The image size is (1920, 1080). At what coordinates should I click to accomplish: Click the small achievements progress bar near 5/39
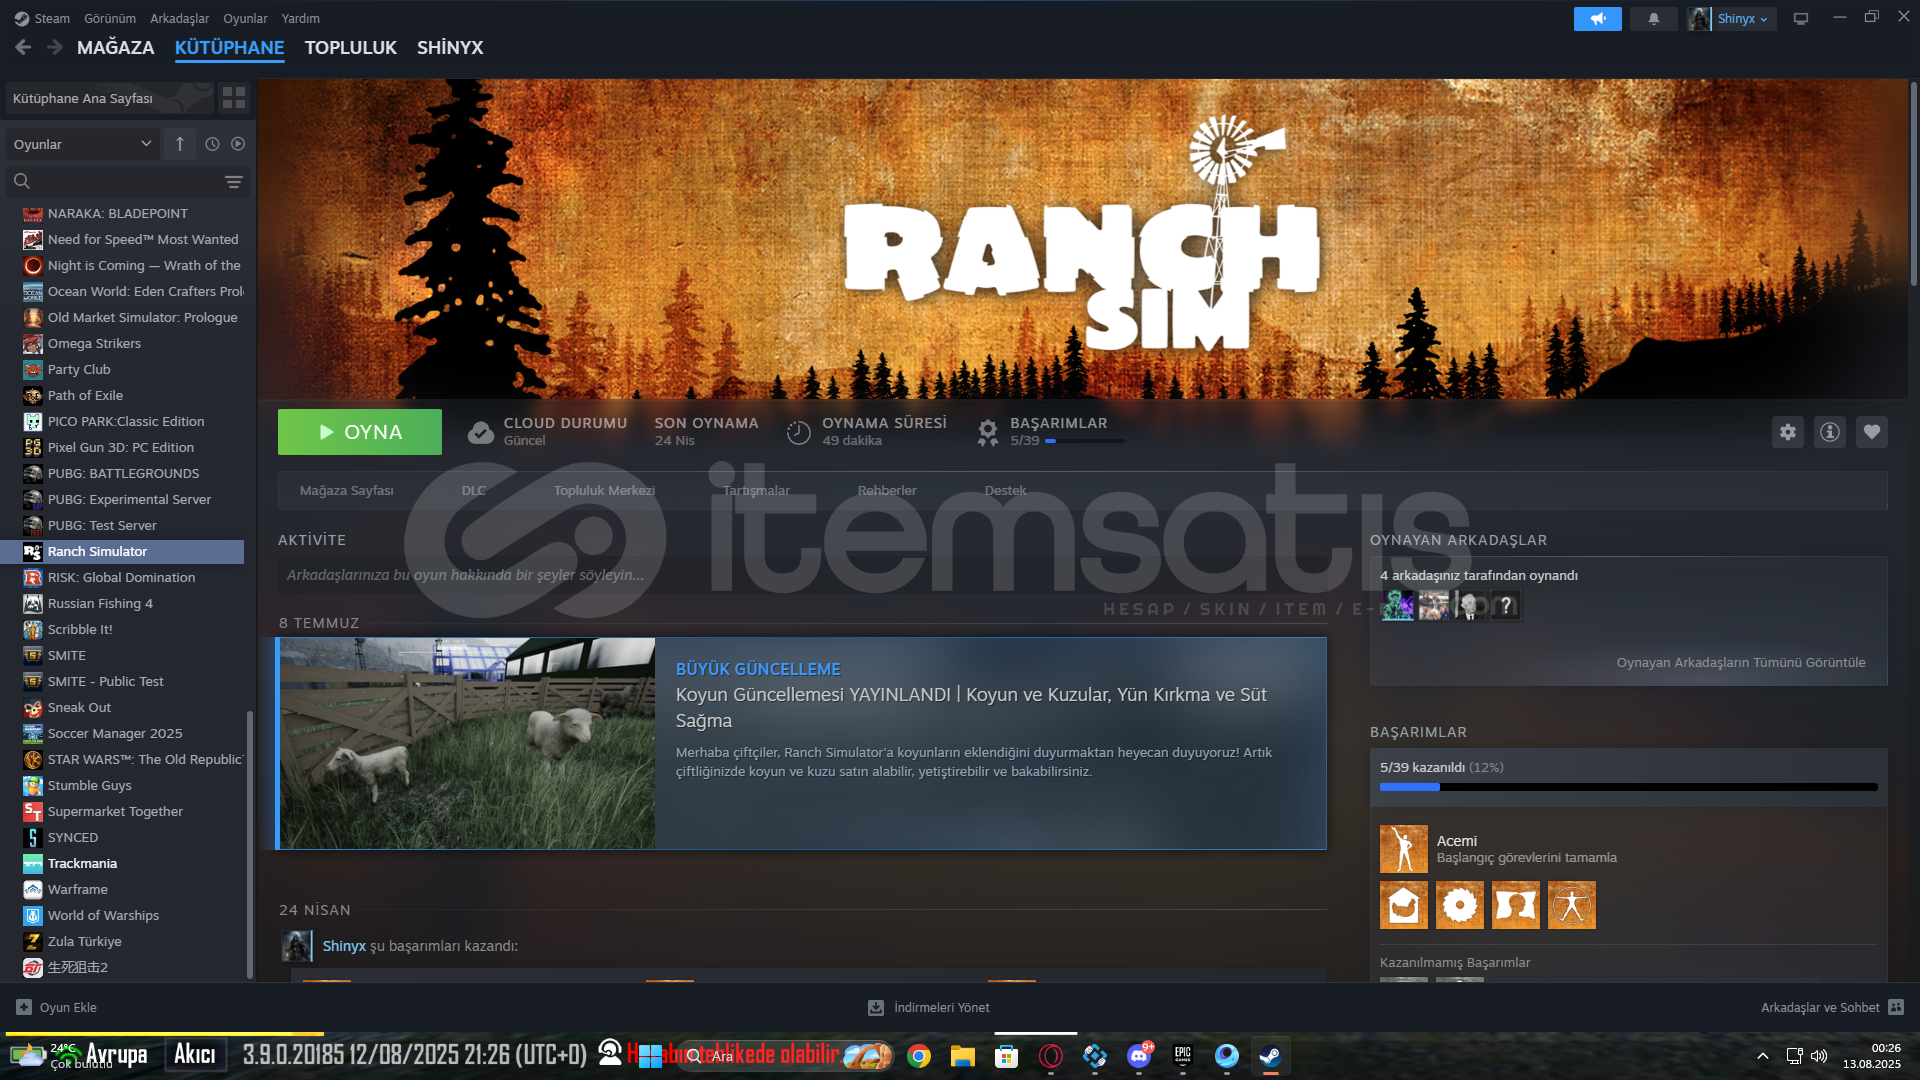tap(1085, 441)
